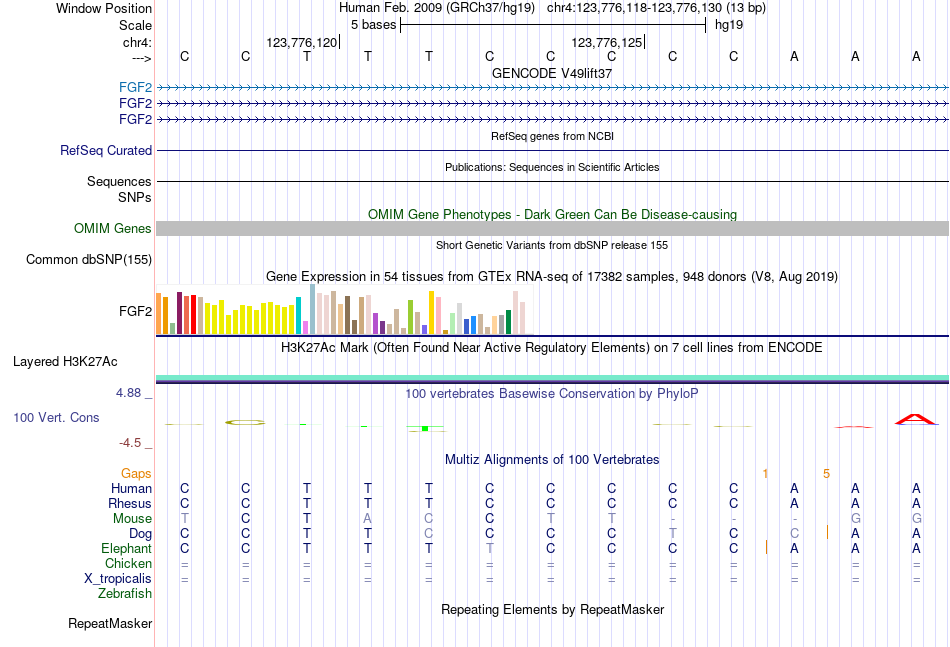Click the orange gap number 5
Screen dimensions: 950x647
point(826,474)
